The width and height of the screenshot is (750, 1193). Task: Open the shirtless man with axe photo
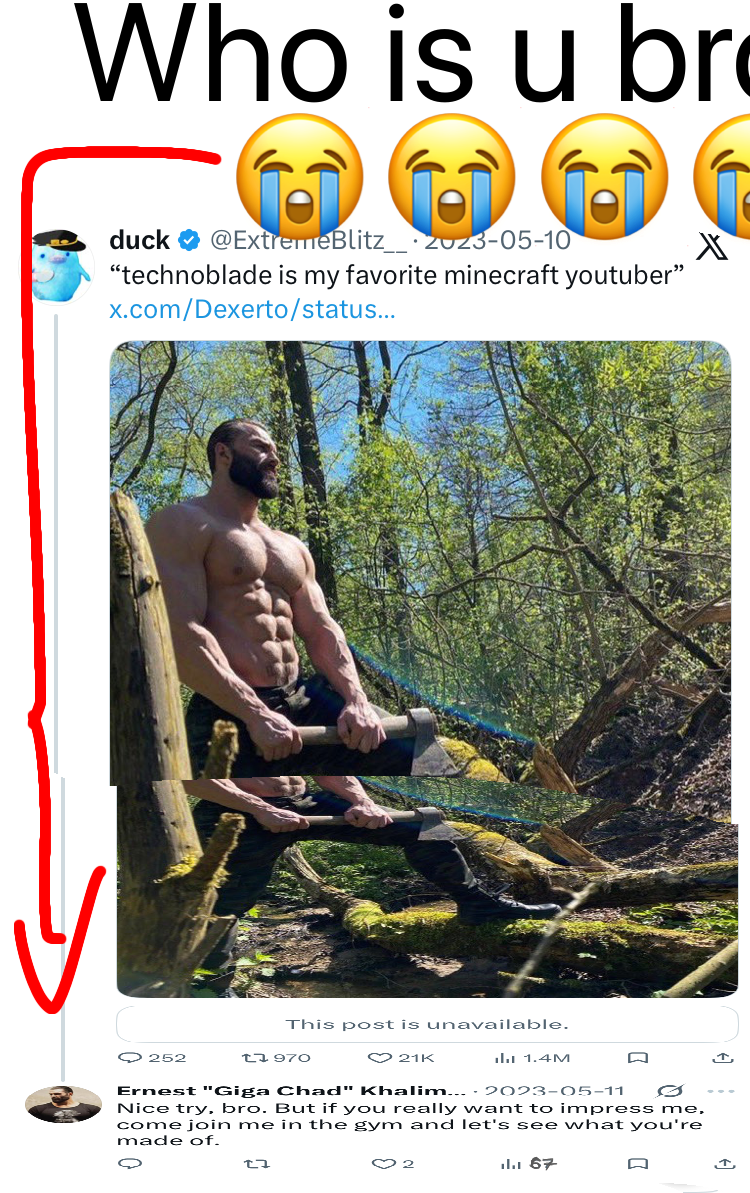tap(424, 669)
